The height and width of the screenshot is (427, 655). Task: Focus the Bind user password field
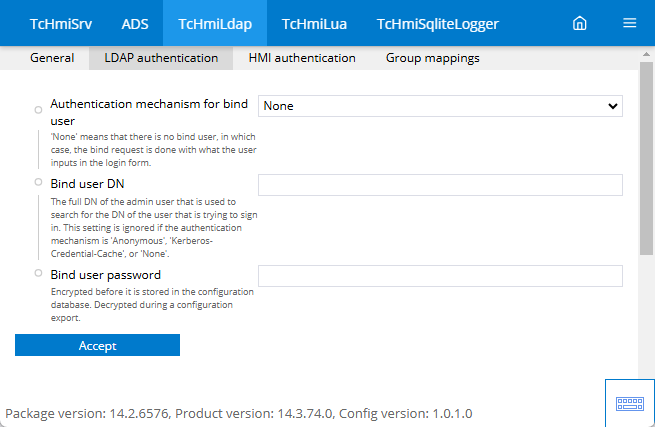(x=440, y=276)
